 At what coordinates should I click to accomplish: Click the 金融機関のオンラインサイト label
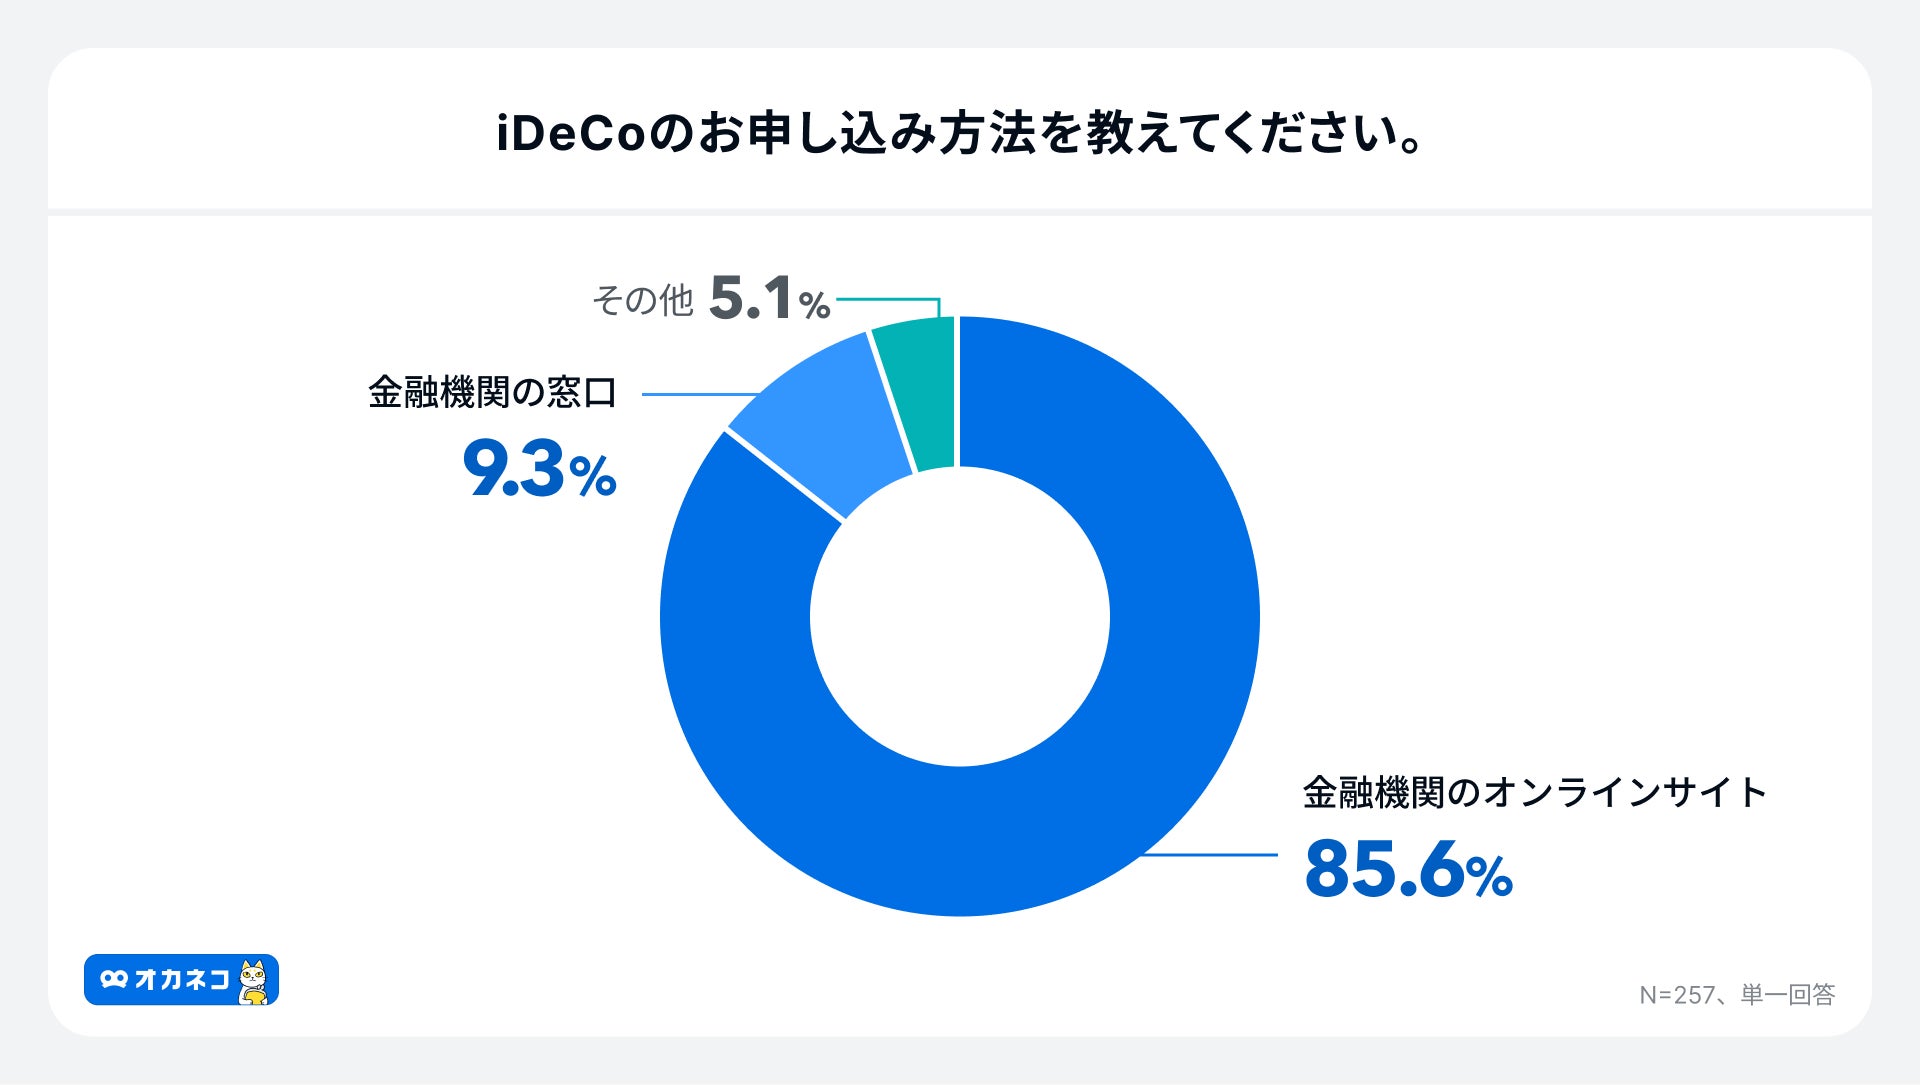pyautogui.click(x=1535, y=793)
